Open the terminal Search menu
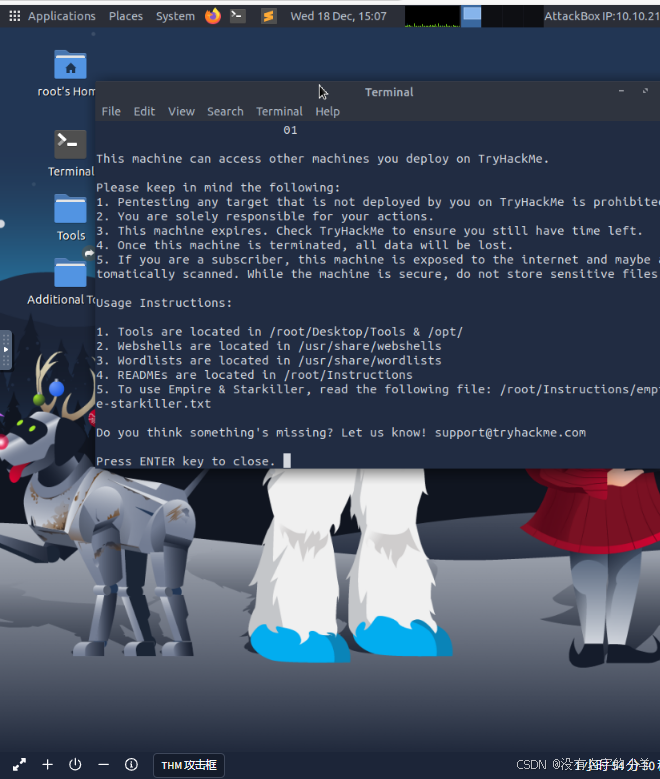The width and height of the screenshot is (660, 779). point(225,111)
